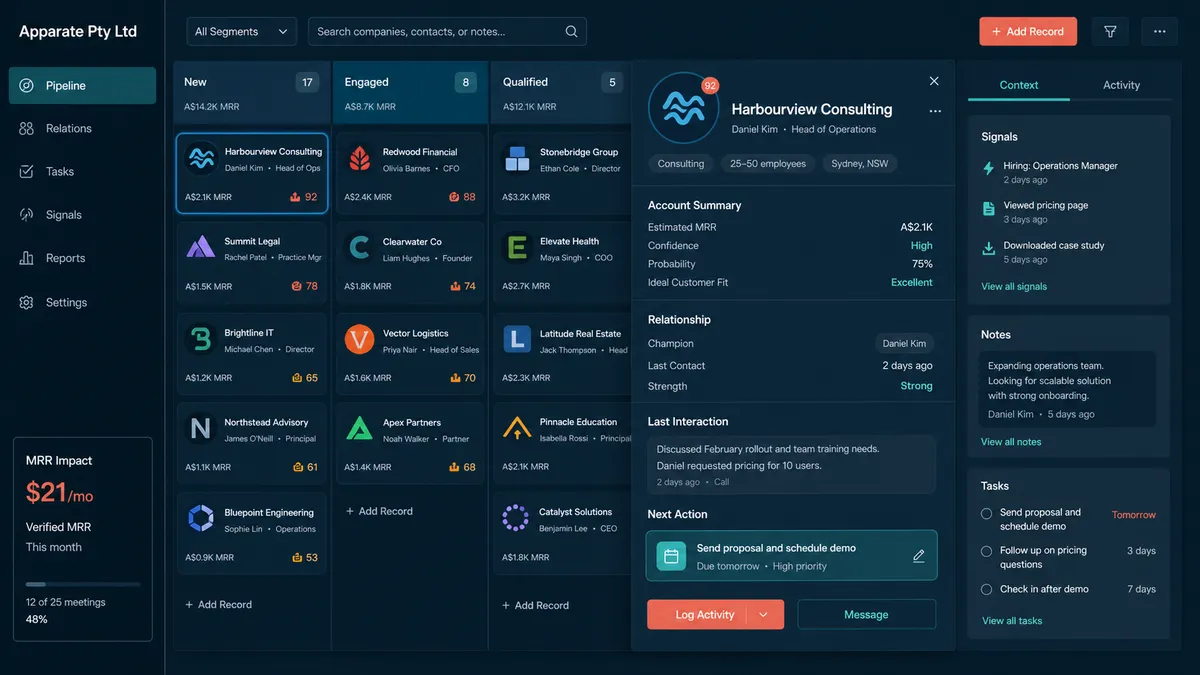Open the top bar three-dots menu
Viewport: 1200px width, 675px height.
coord(1159,32)
